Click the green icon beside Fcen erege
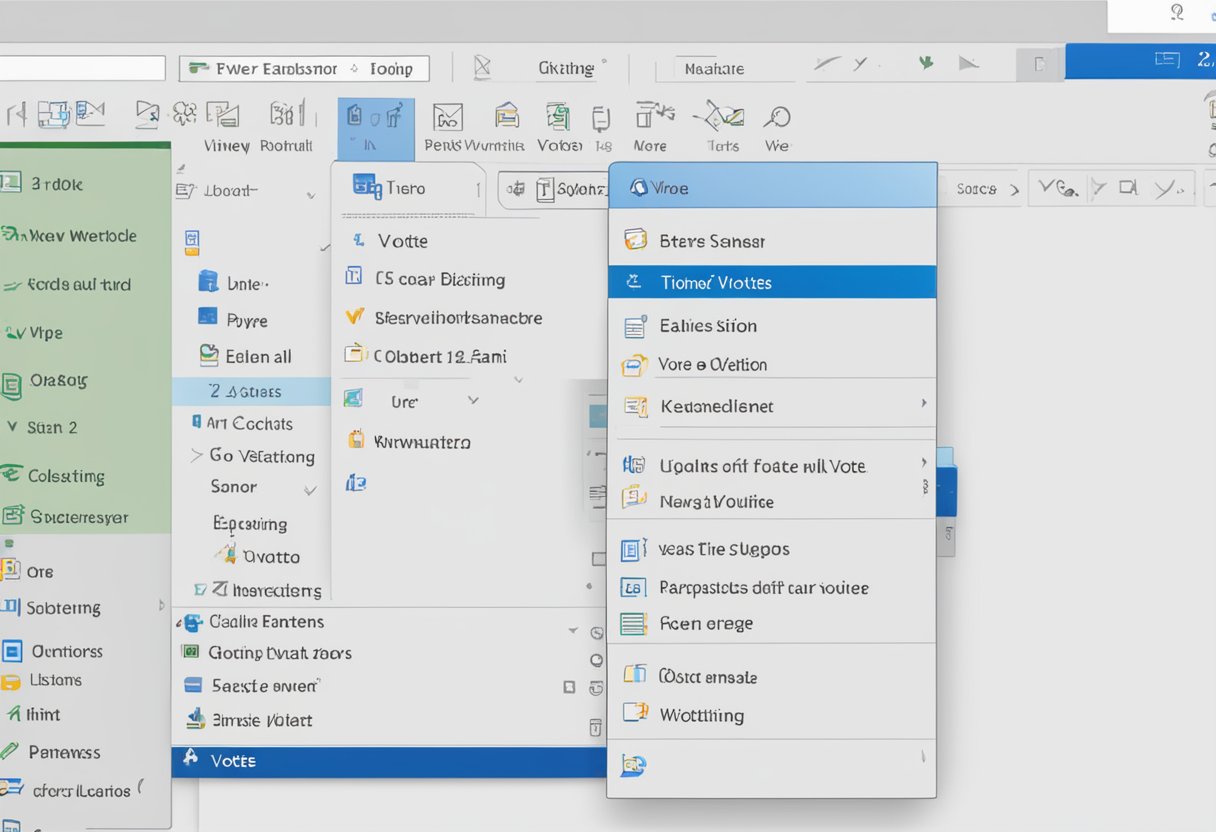This screenshot has width=1216, height=832. [x=633, y=624]
